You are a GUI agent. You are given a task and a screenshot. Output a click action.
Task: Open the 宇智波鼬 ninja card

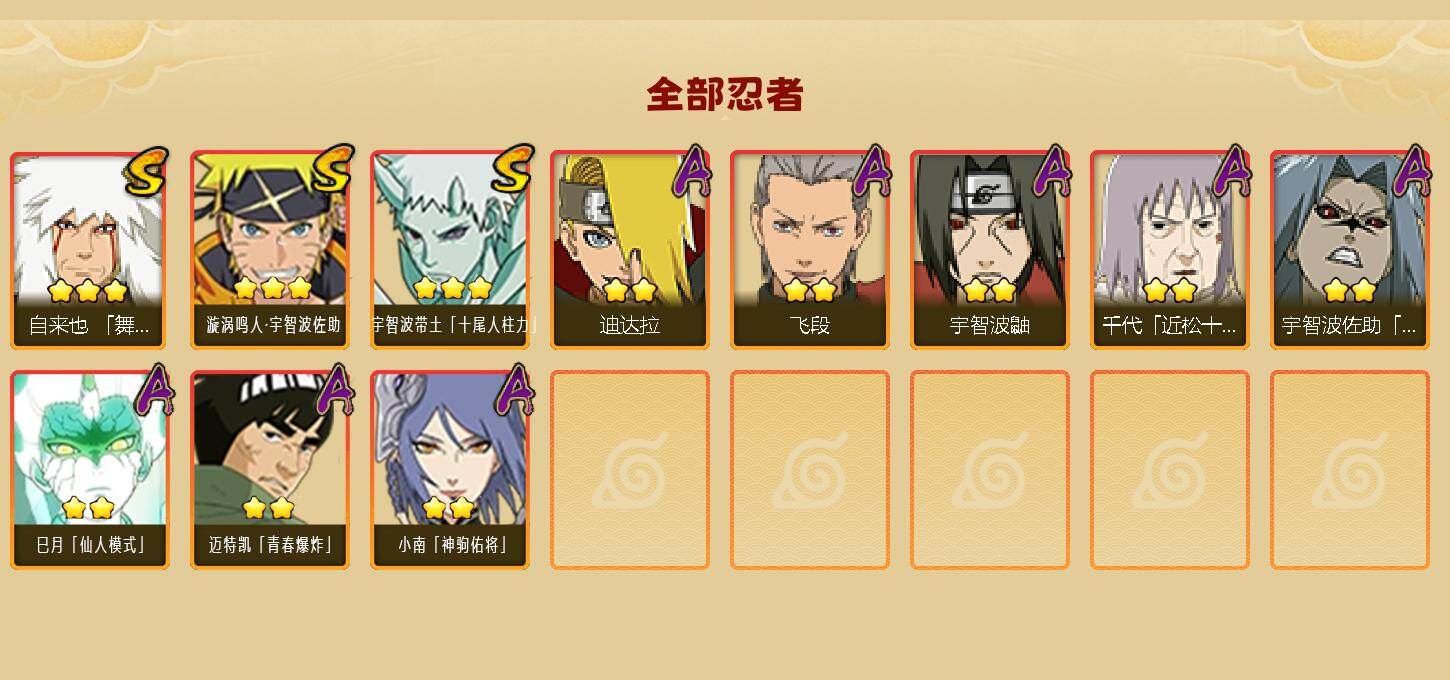point(990,250)
